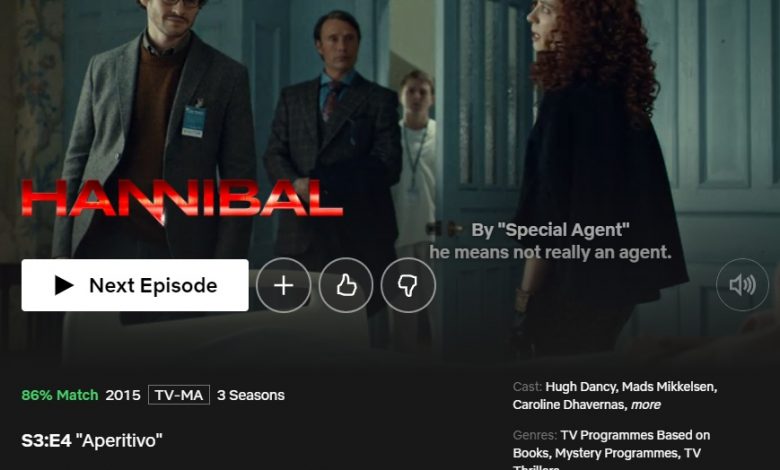Open cast member Mads Mikkelsen's page
Viewport: 780px width, 470px height.
[669, 387]
